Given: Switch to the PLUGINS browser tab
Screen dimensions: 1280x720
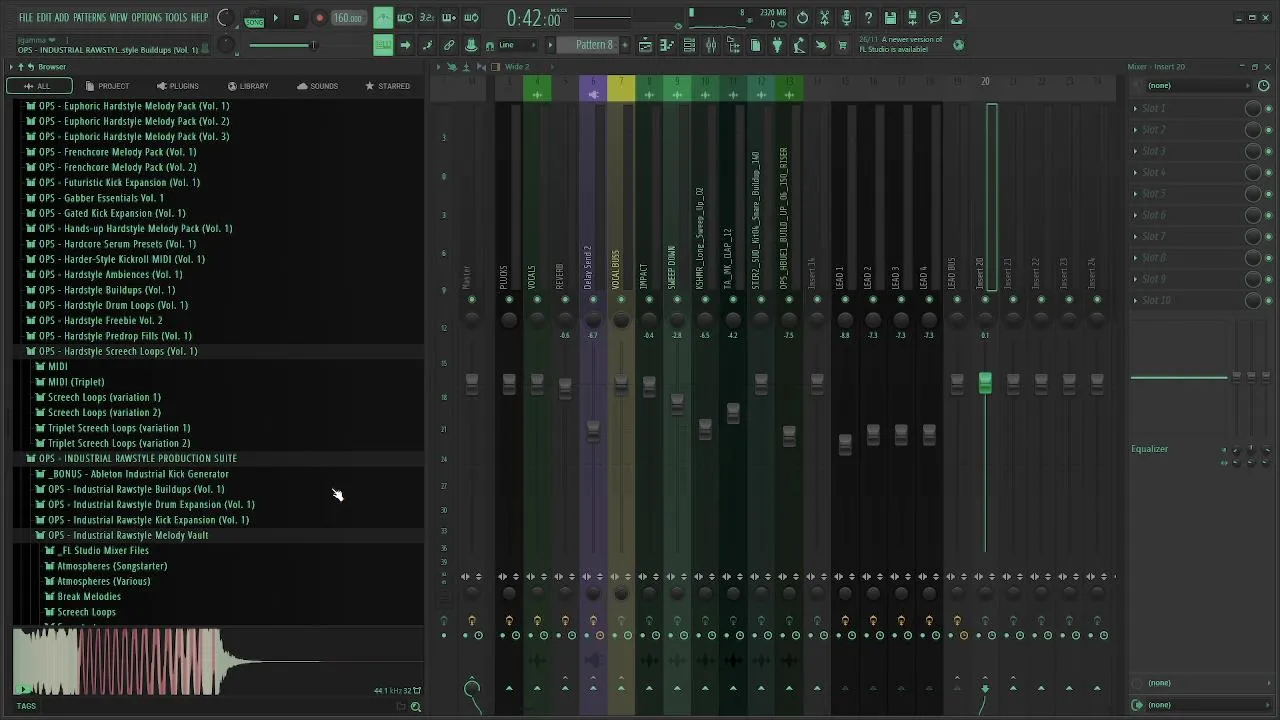Looking at the screenshot, I should [x=177, y=86].
